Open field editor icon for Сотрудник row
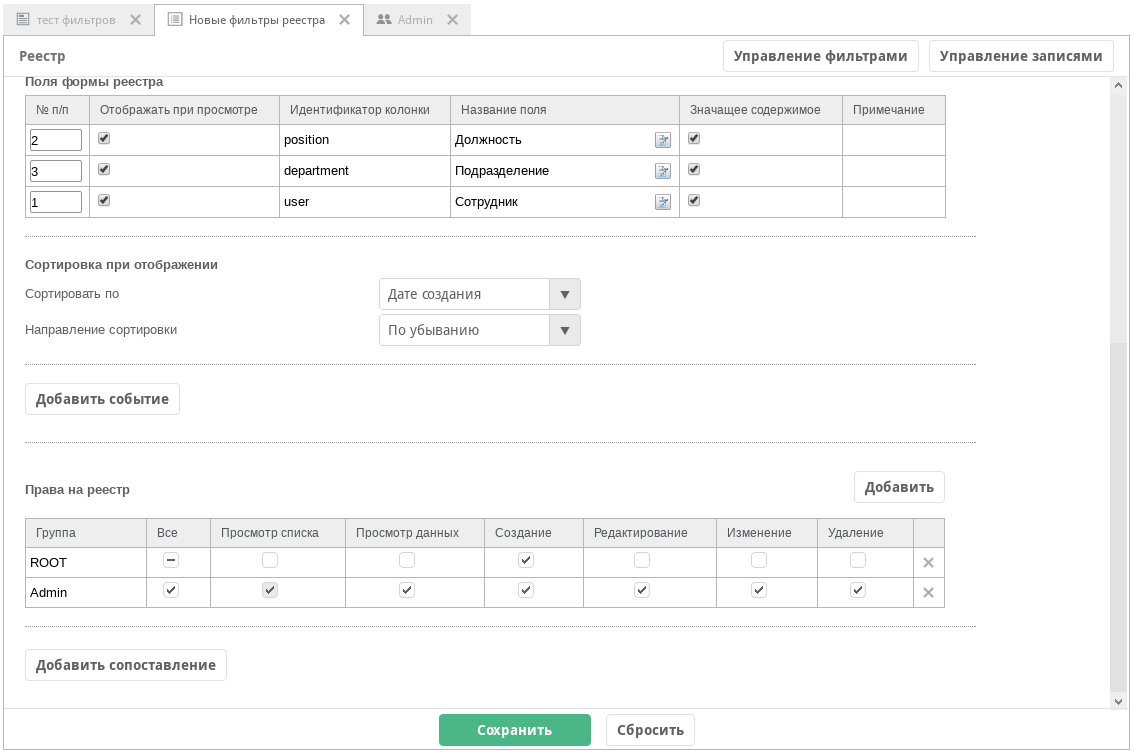This screenshot has height=754, width=1134. [x=662, y=202]
